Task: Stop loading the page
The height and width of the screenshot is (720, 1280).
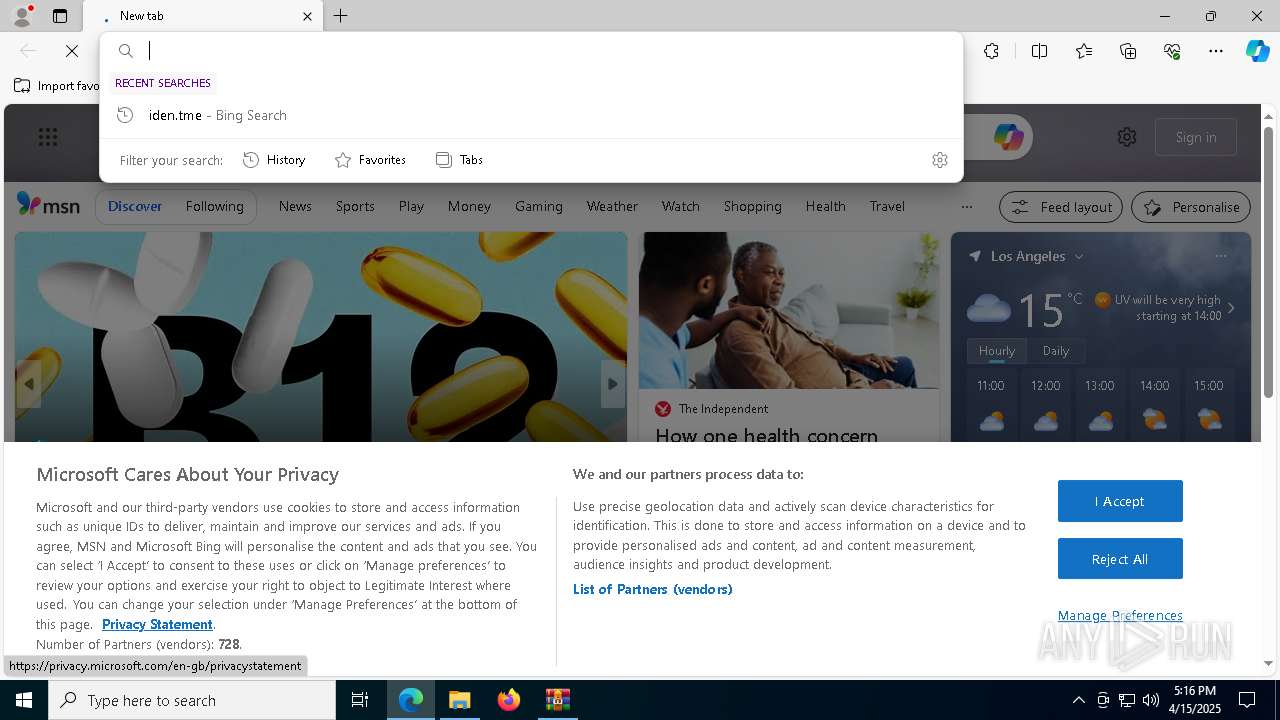Action: coord(72,51)
